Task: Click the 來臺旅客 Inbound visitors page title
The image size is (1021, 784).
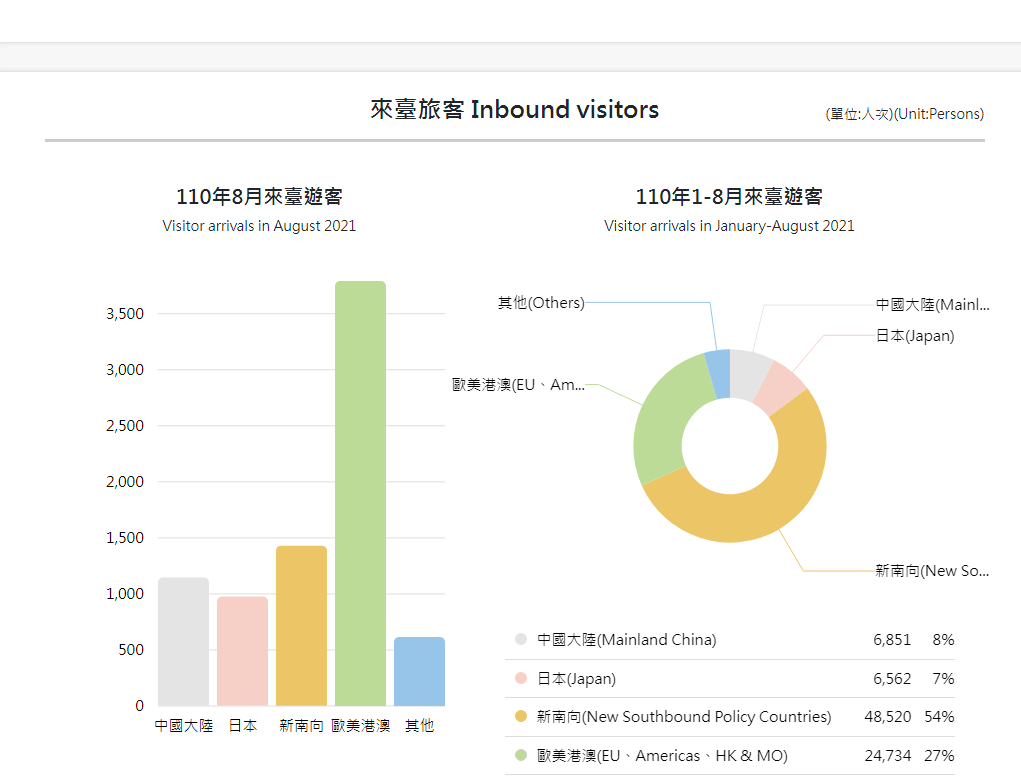Action: pos(513,110)
